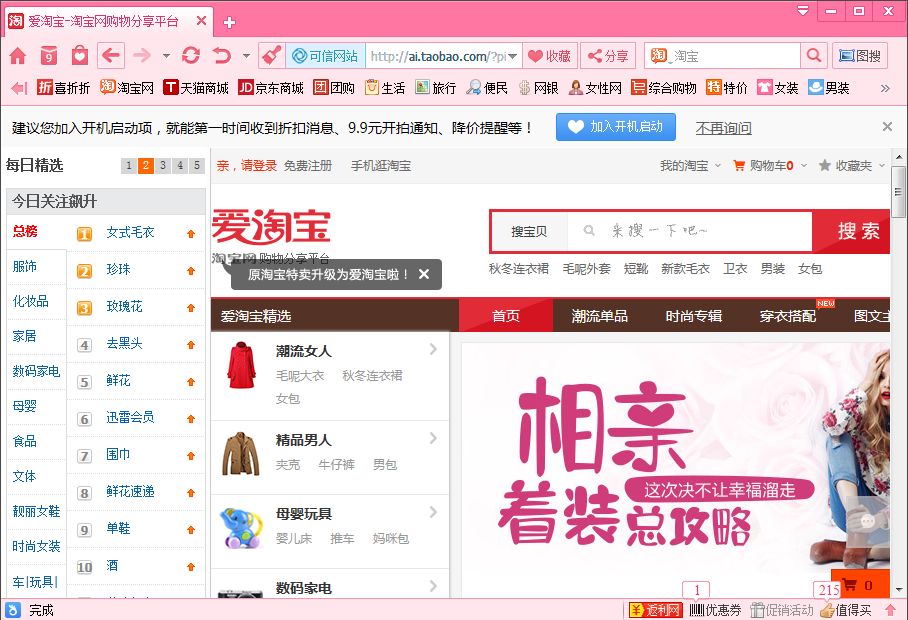Open the 女性网 bookmark
The image size is (908, 620).
(595, 87)
